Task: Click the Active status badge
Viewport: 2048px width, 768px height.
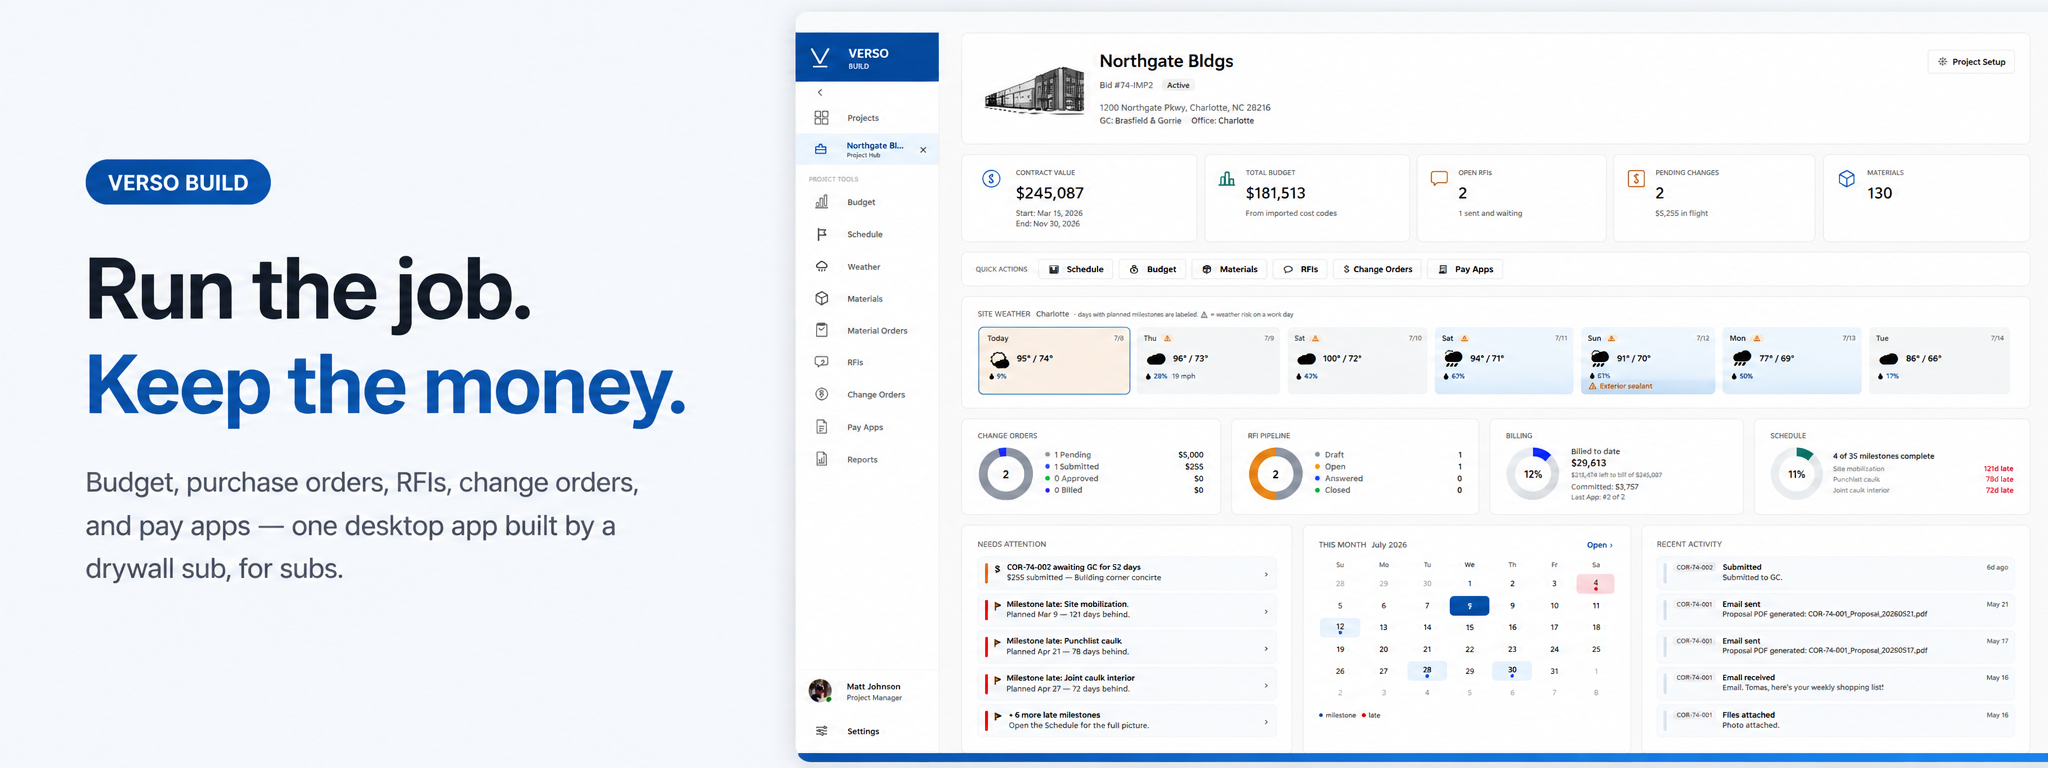Action: [x=1179, y=85]
